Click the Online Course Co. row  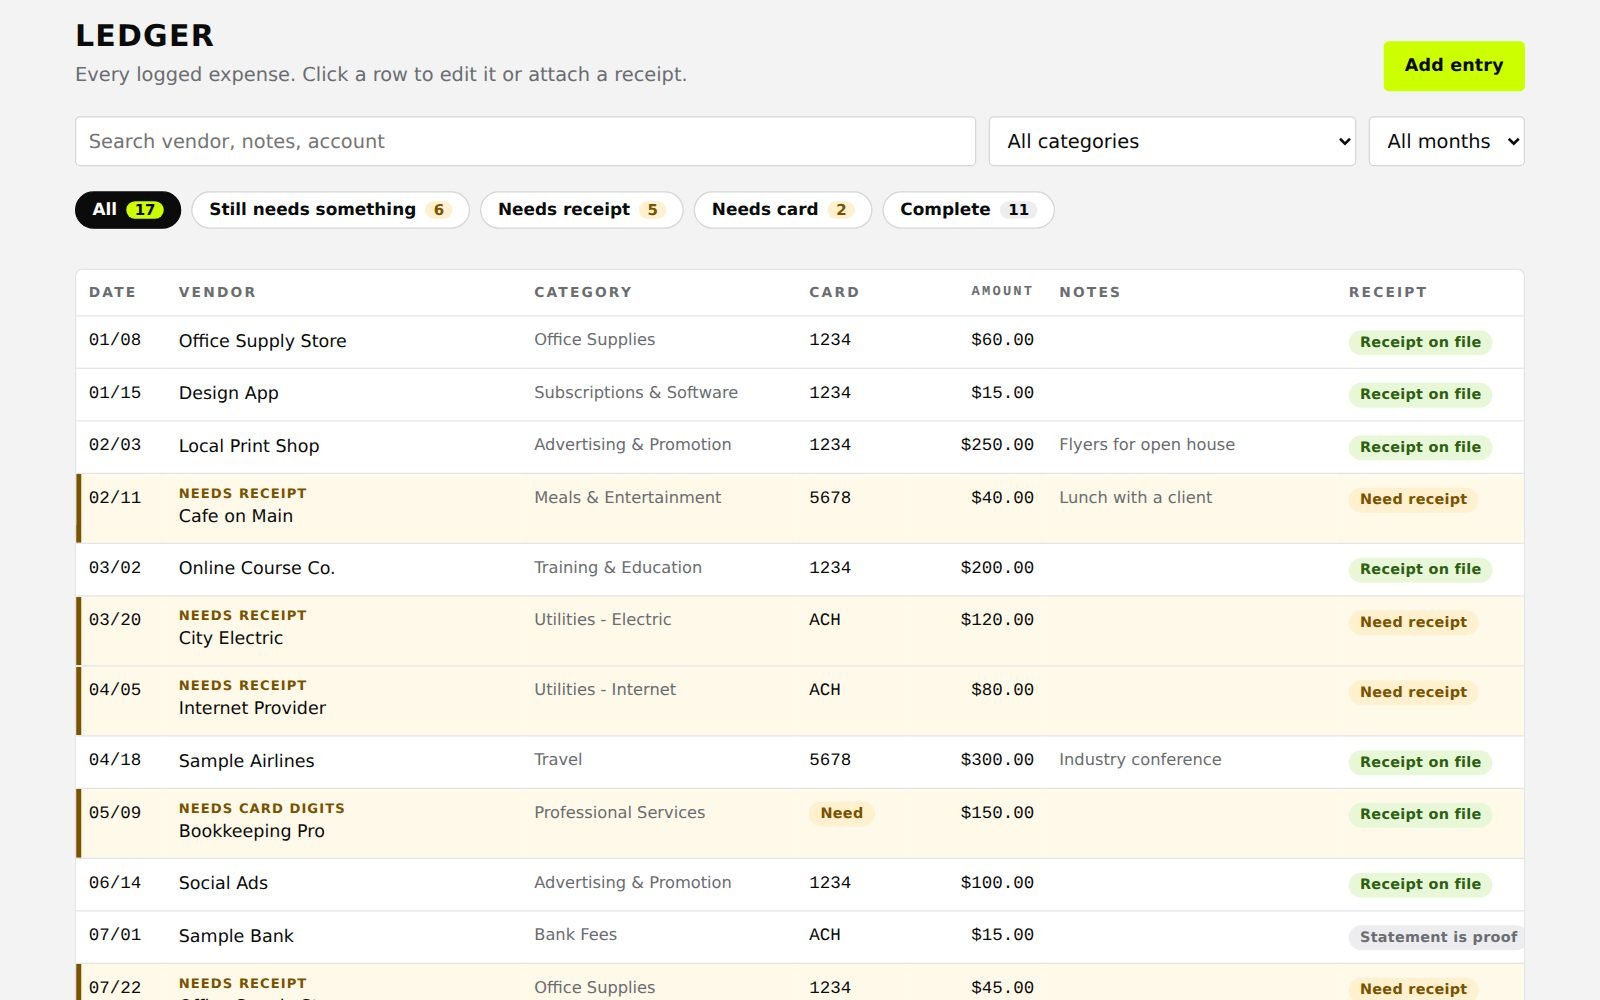click(800, 569)
